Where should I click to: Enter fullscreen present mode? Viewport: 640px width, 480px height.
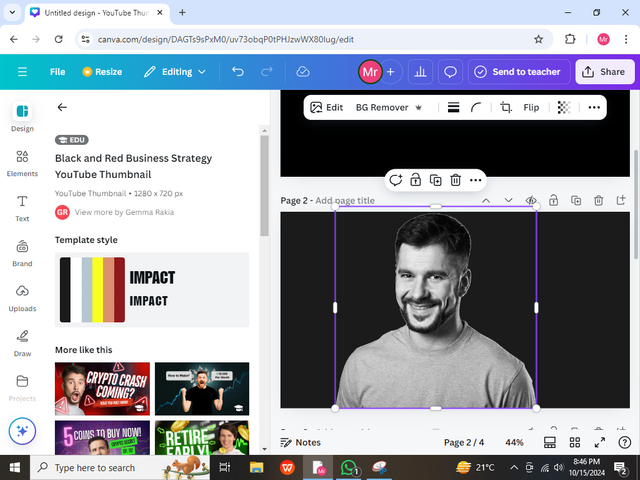(600, 442)
